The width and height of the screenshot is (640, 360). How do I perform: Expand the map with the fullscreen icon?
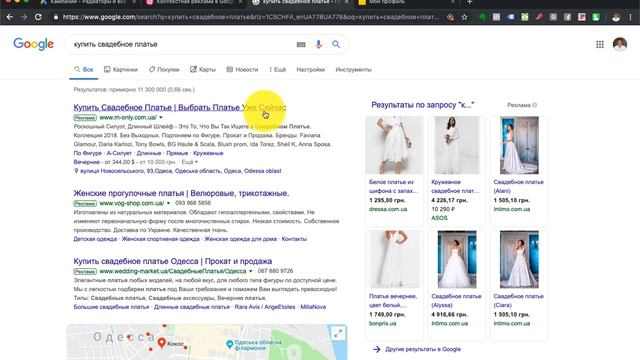(338, 334)
